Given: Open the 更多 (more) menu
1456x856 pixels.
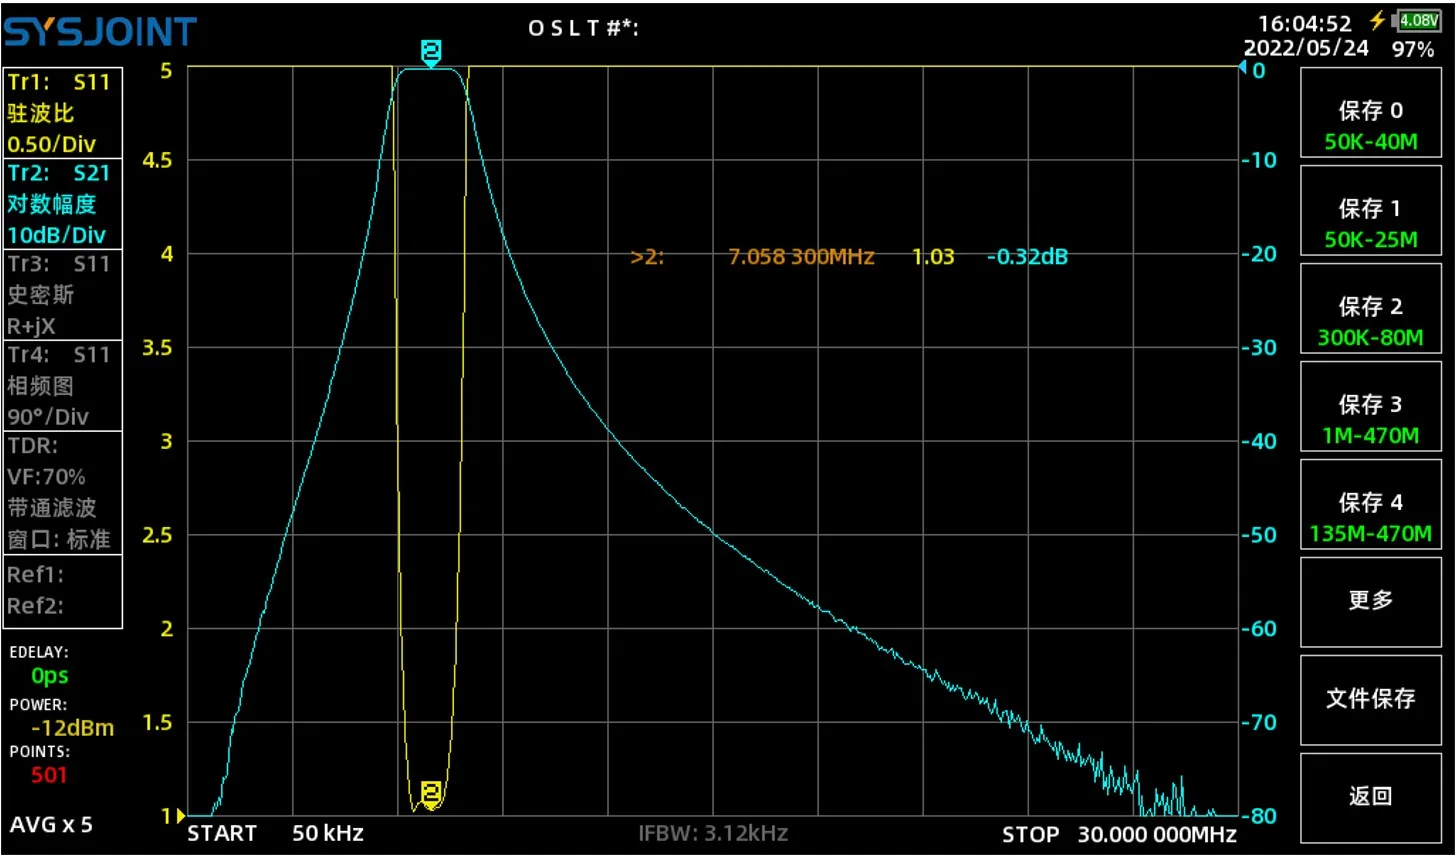Looking at the screenshot, I should pos(1370,602).
